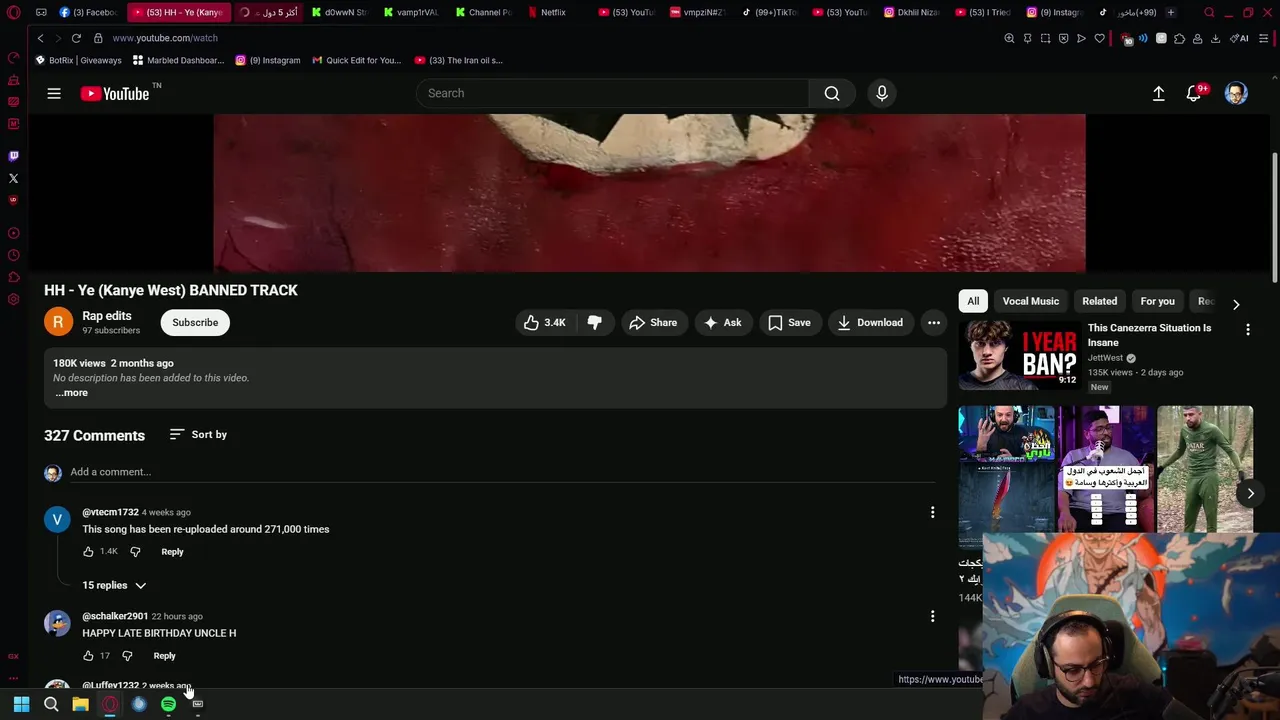Open the Twitch icon in Opera sidebar
The height and width of the screenshot is (720, 1280).
(13, 156)
